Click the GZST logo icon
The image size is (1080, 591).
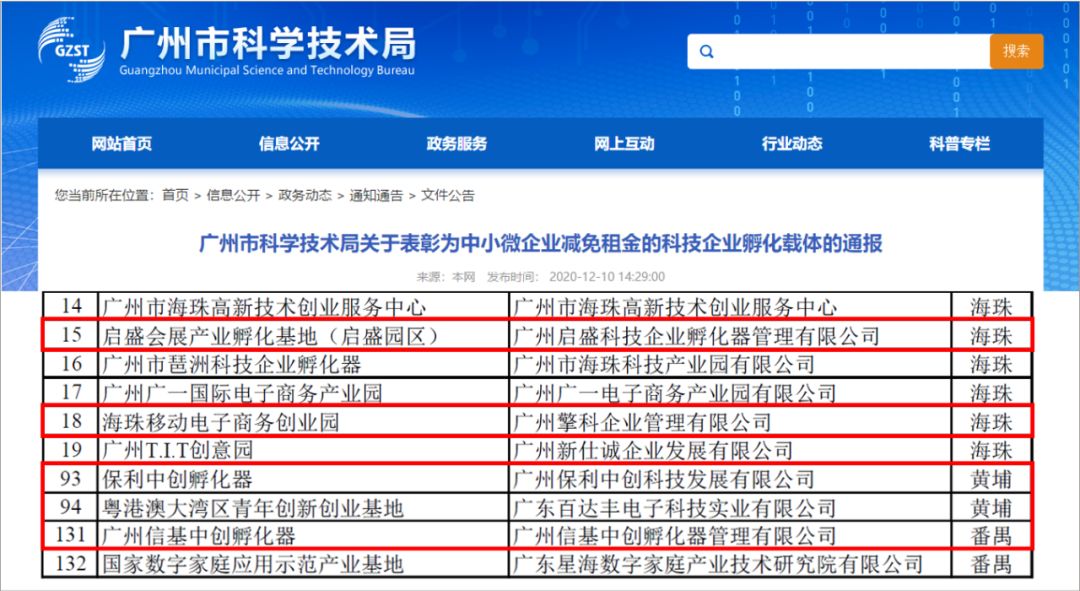tap(72, 50)
